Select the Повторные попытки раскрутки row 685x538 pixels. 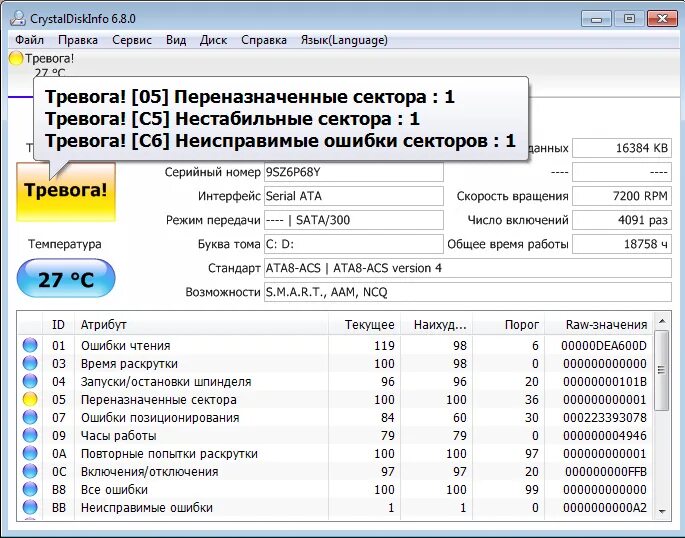click(336, 453)
